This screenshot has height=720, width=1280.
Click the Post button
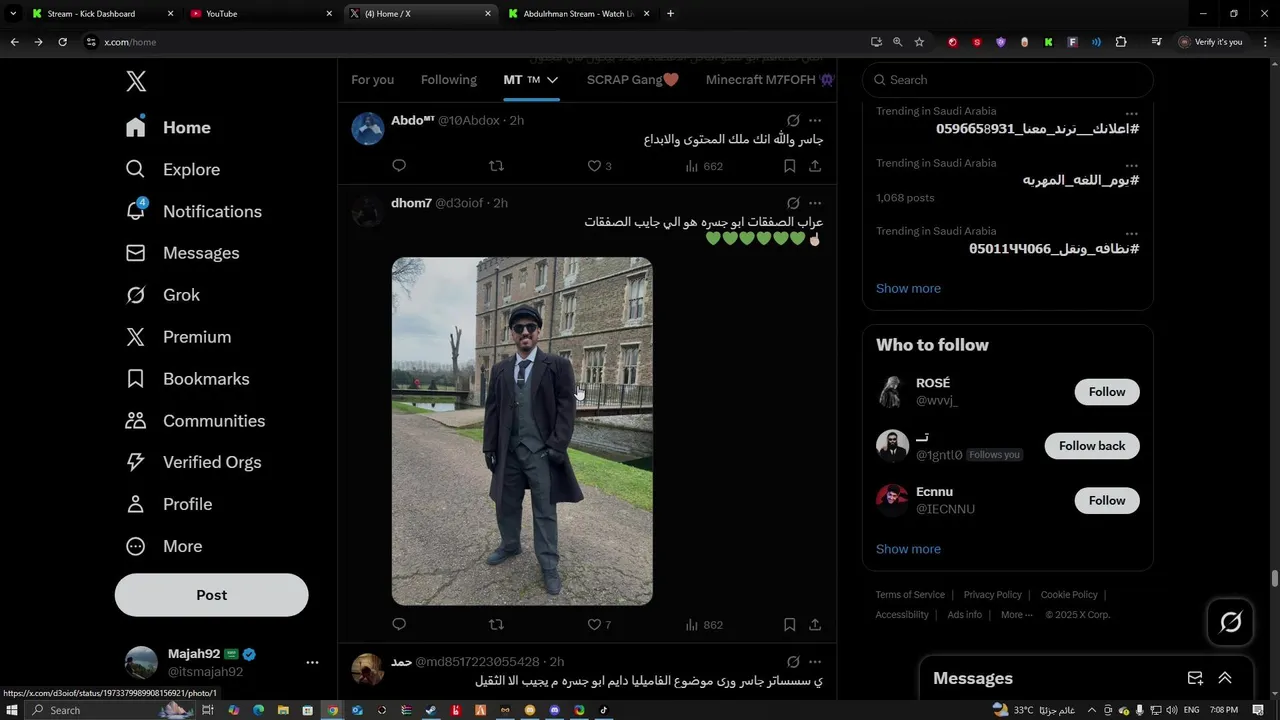[212, 595]
